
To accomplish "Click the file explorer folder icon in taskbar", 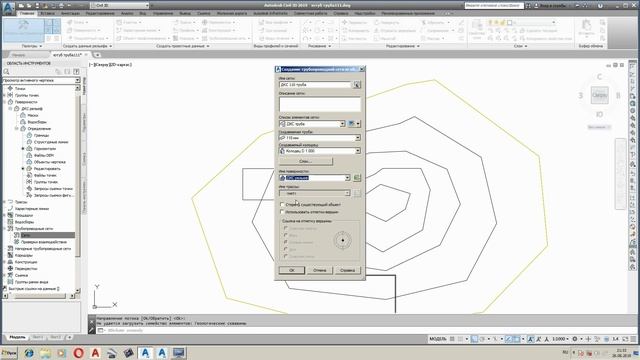I will [x=45, y=353].
